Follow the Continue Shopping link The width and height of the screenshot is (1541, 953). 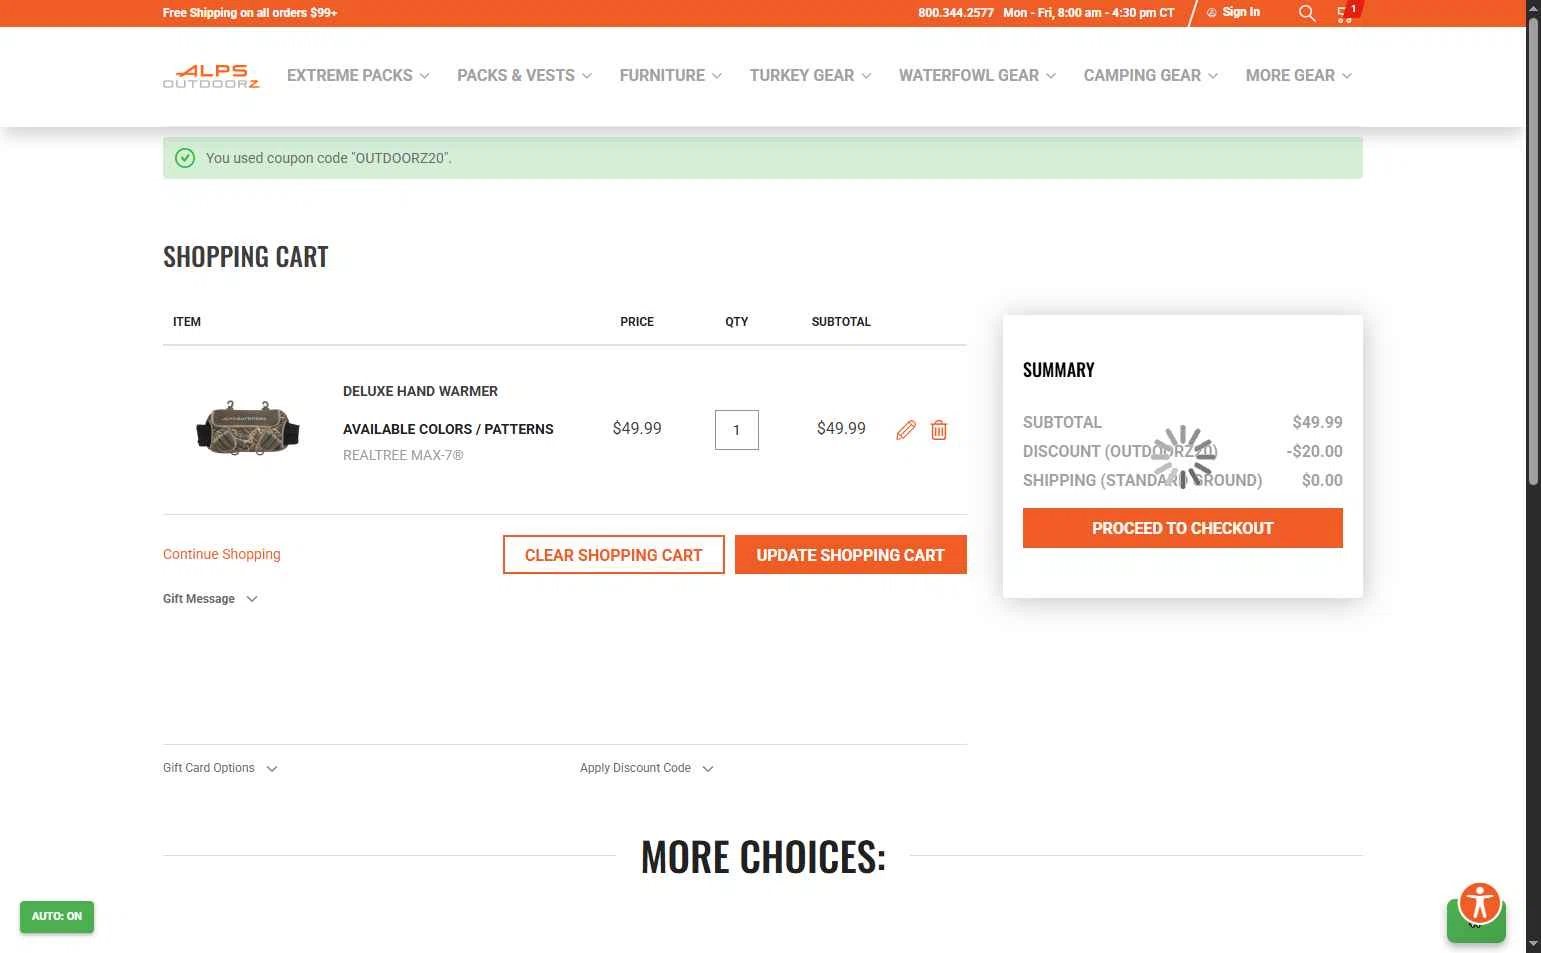click(x=222, y=554)
